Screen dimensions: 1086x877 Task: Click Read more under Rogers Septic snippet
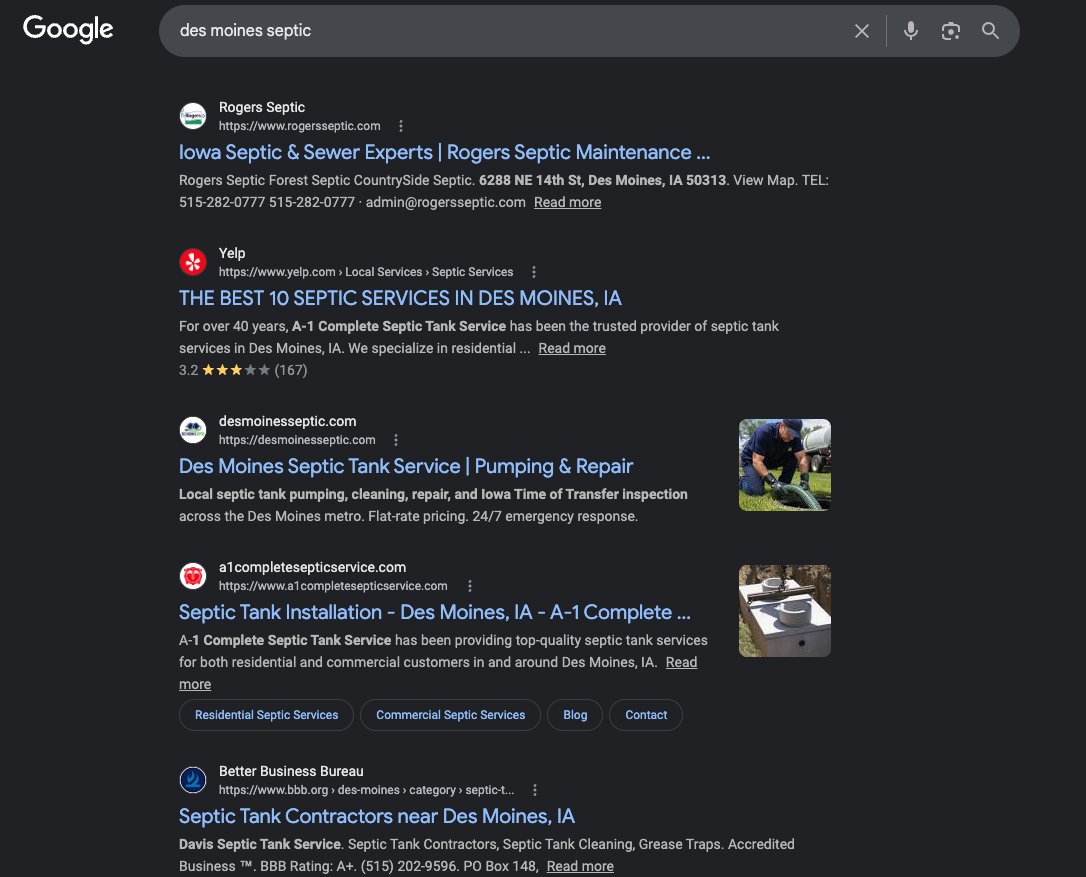[567, 202]
